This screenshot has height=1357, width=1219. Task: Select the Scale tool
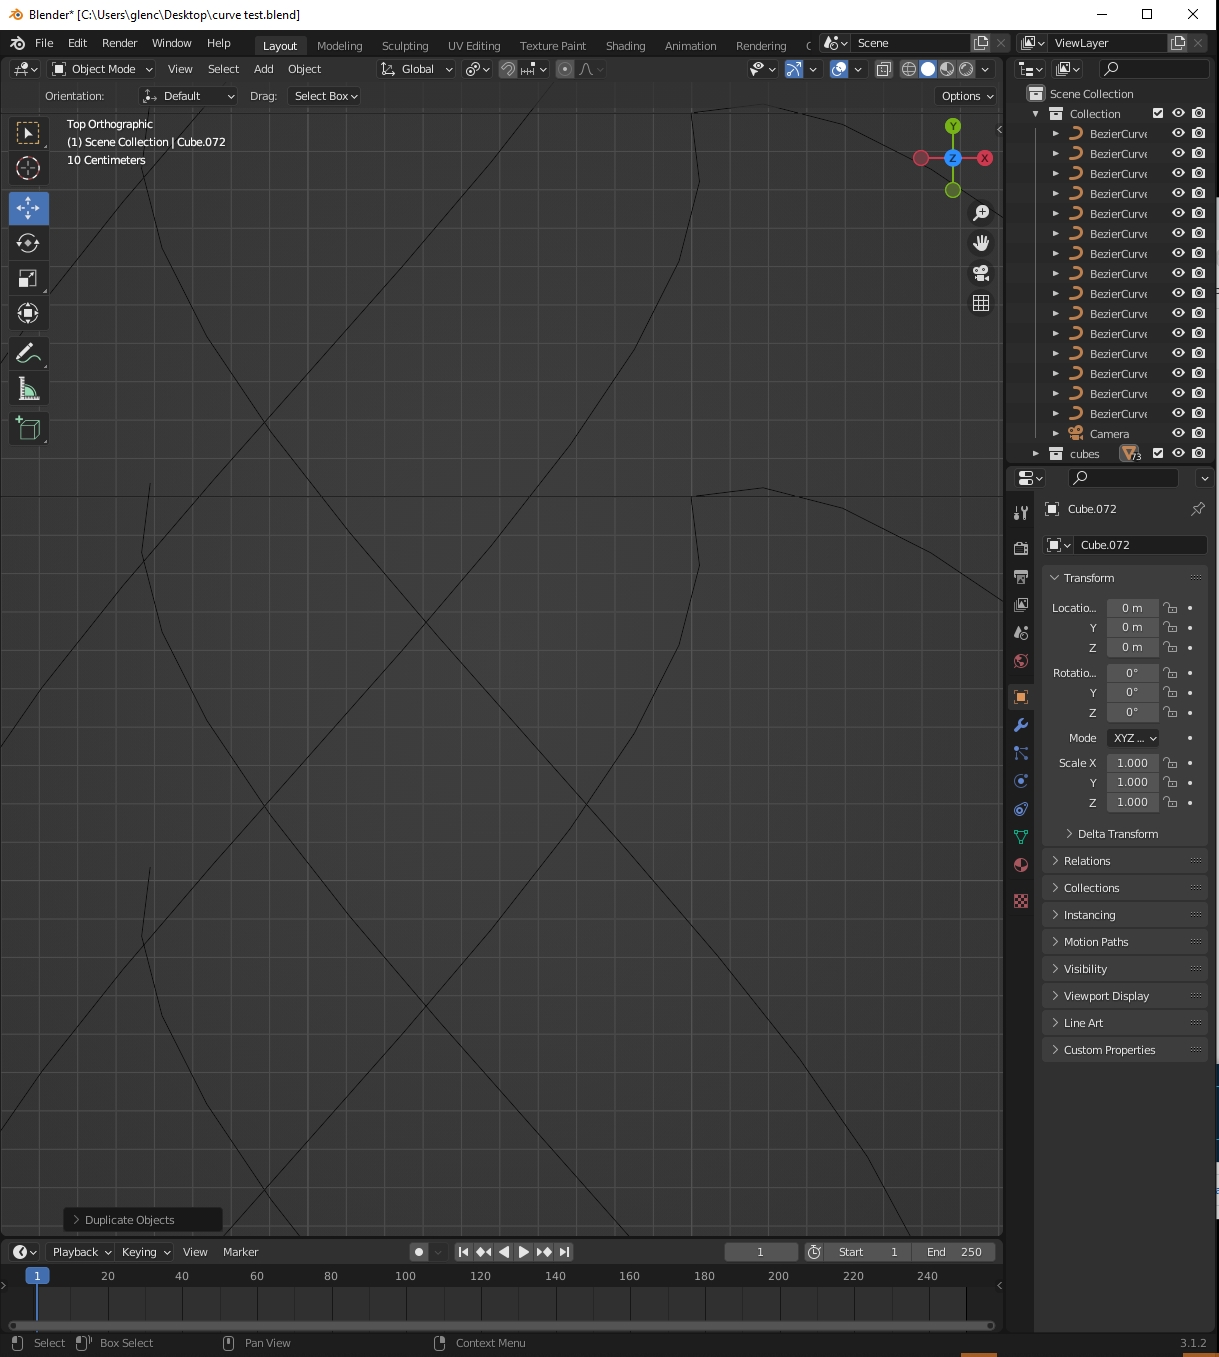click(x=28, y=278)
